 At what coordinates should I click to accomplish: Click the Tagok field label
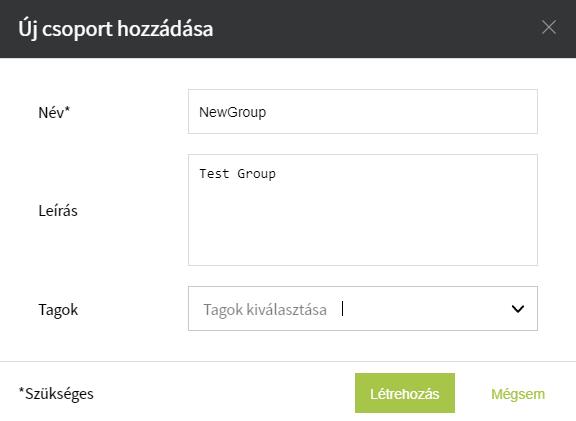click(58, 310)
